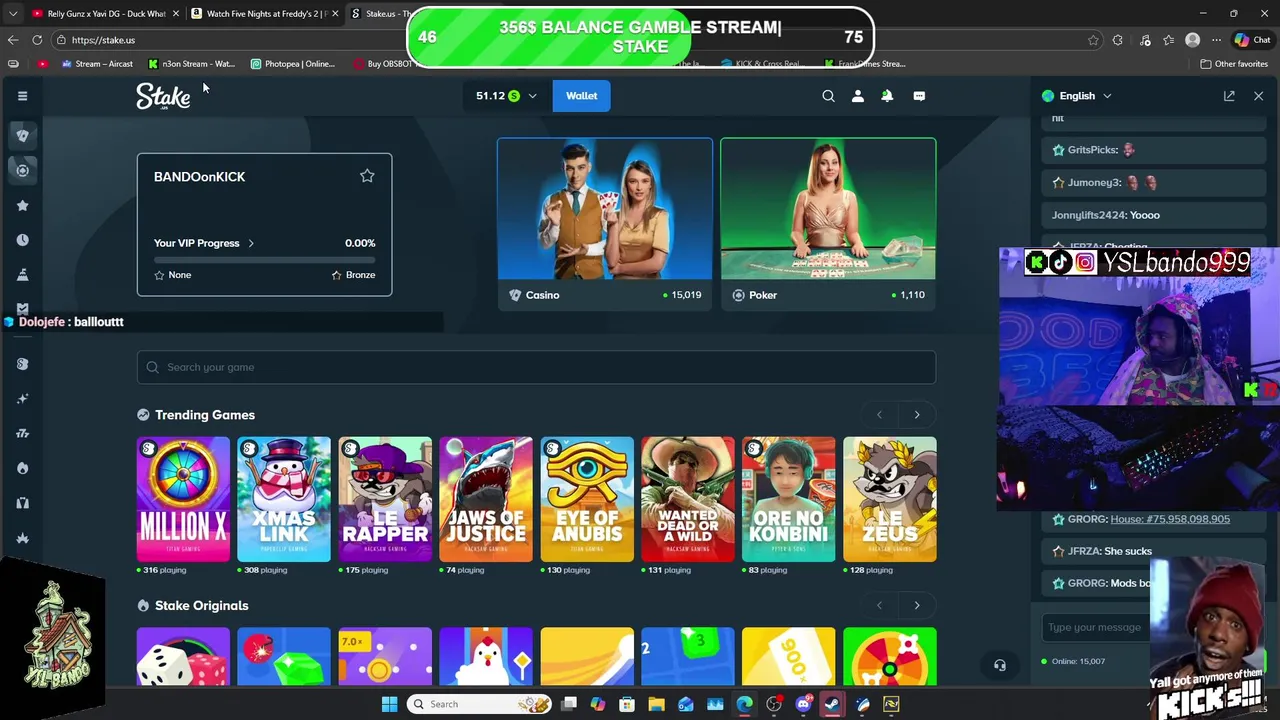The height and width of the screenshot is (720, 1280).
Task: Open the chat bubble icon in header
Action: click(x=919, y=96)
